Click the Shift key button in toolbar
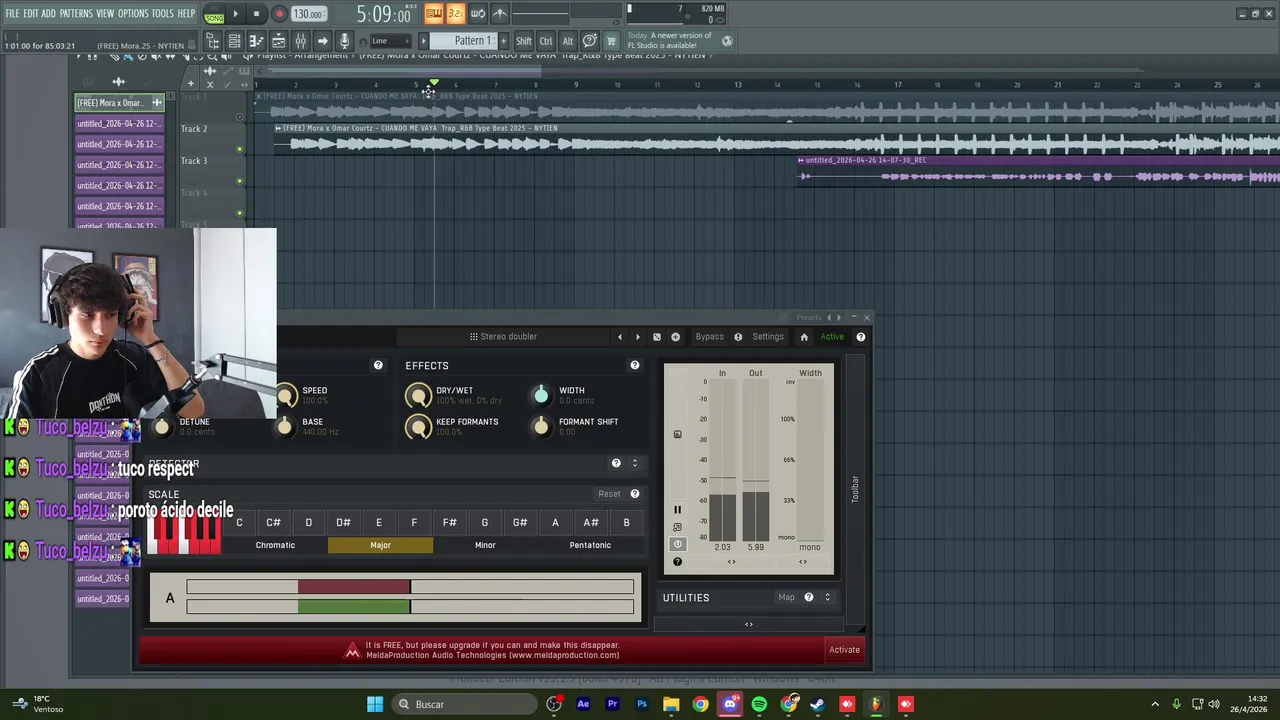The image size is (1280, 720). pyautogui.click(x=524, y=41)
